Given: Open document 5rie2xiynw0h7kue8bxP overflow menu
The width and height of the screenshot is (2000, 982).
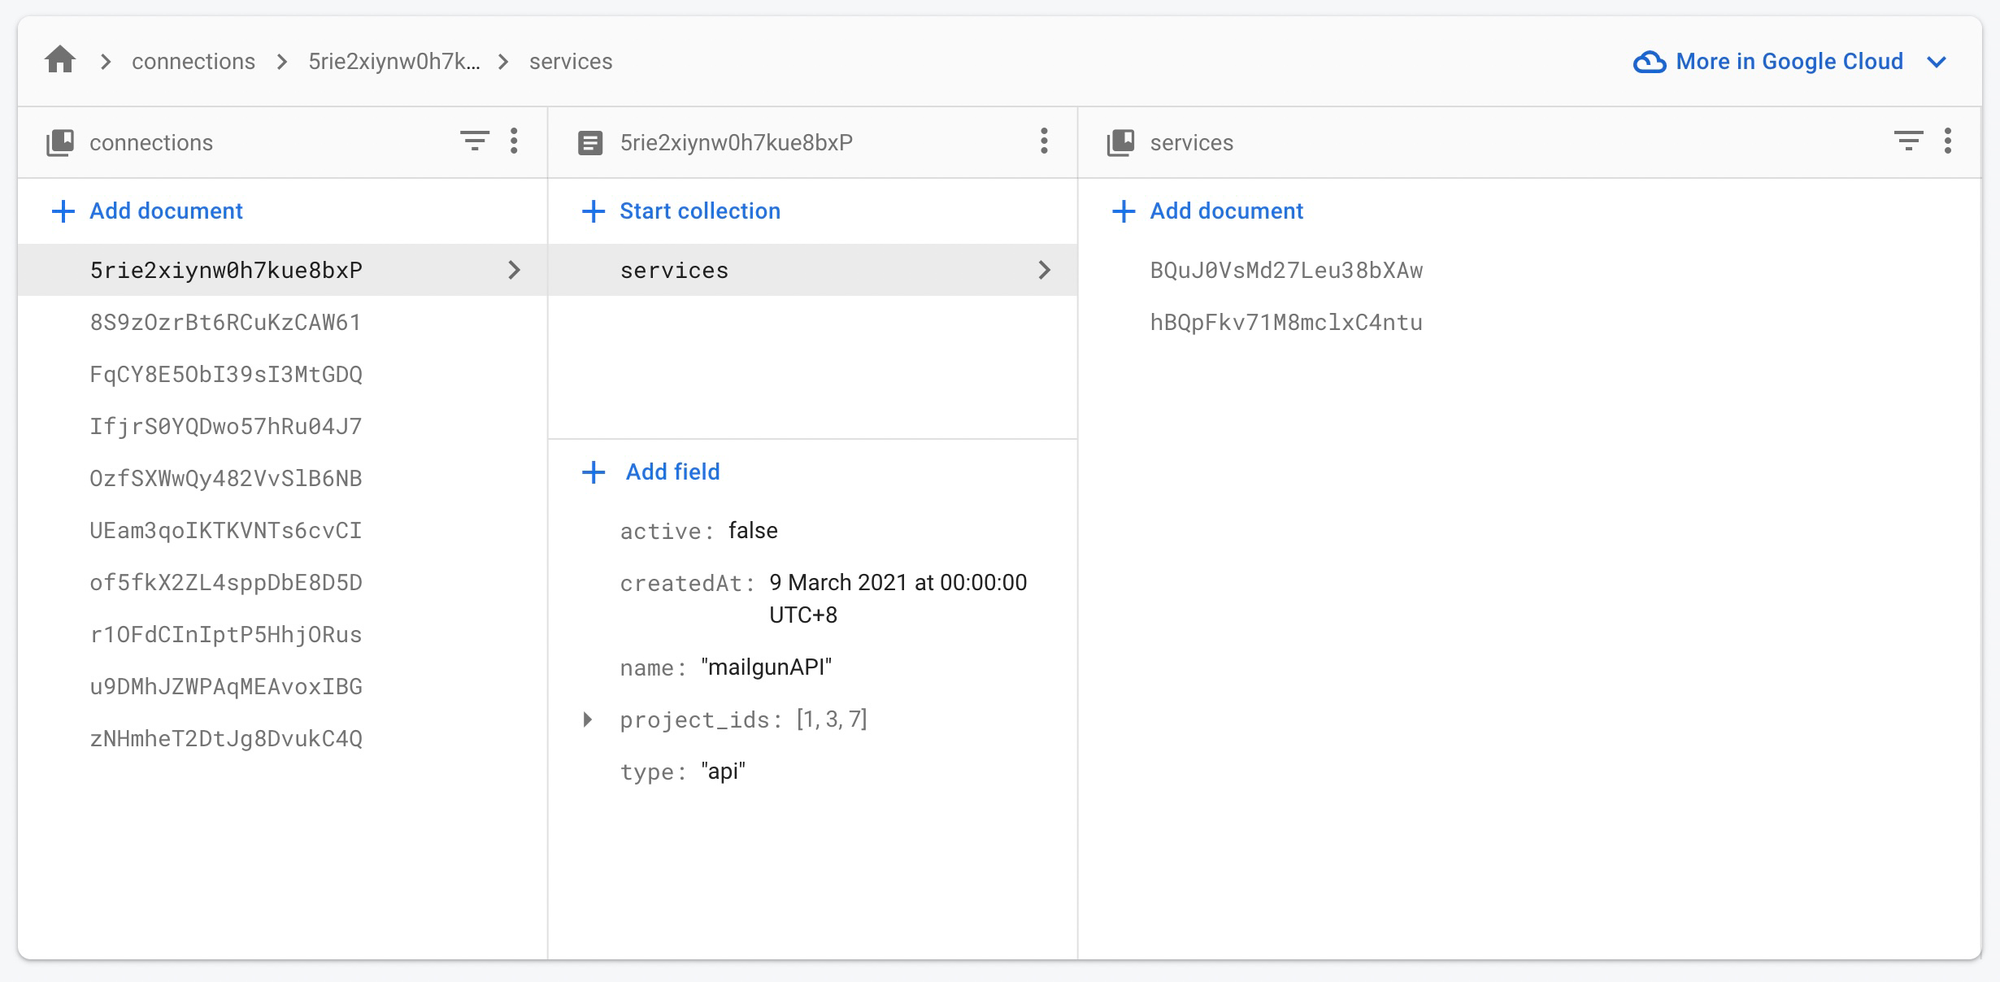Looking at the screenshot, I should (x=1044, y=142).
